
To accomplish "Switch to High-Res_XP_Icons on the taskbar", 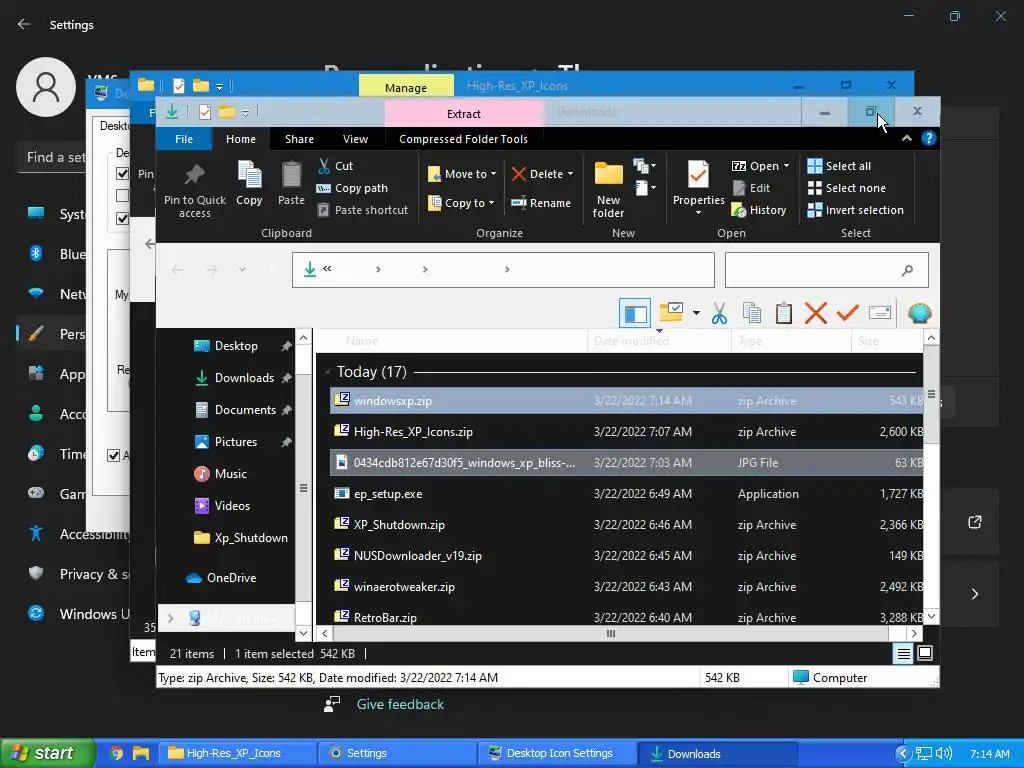I will click(238, 754).
